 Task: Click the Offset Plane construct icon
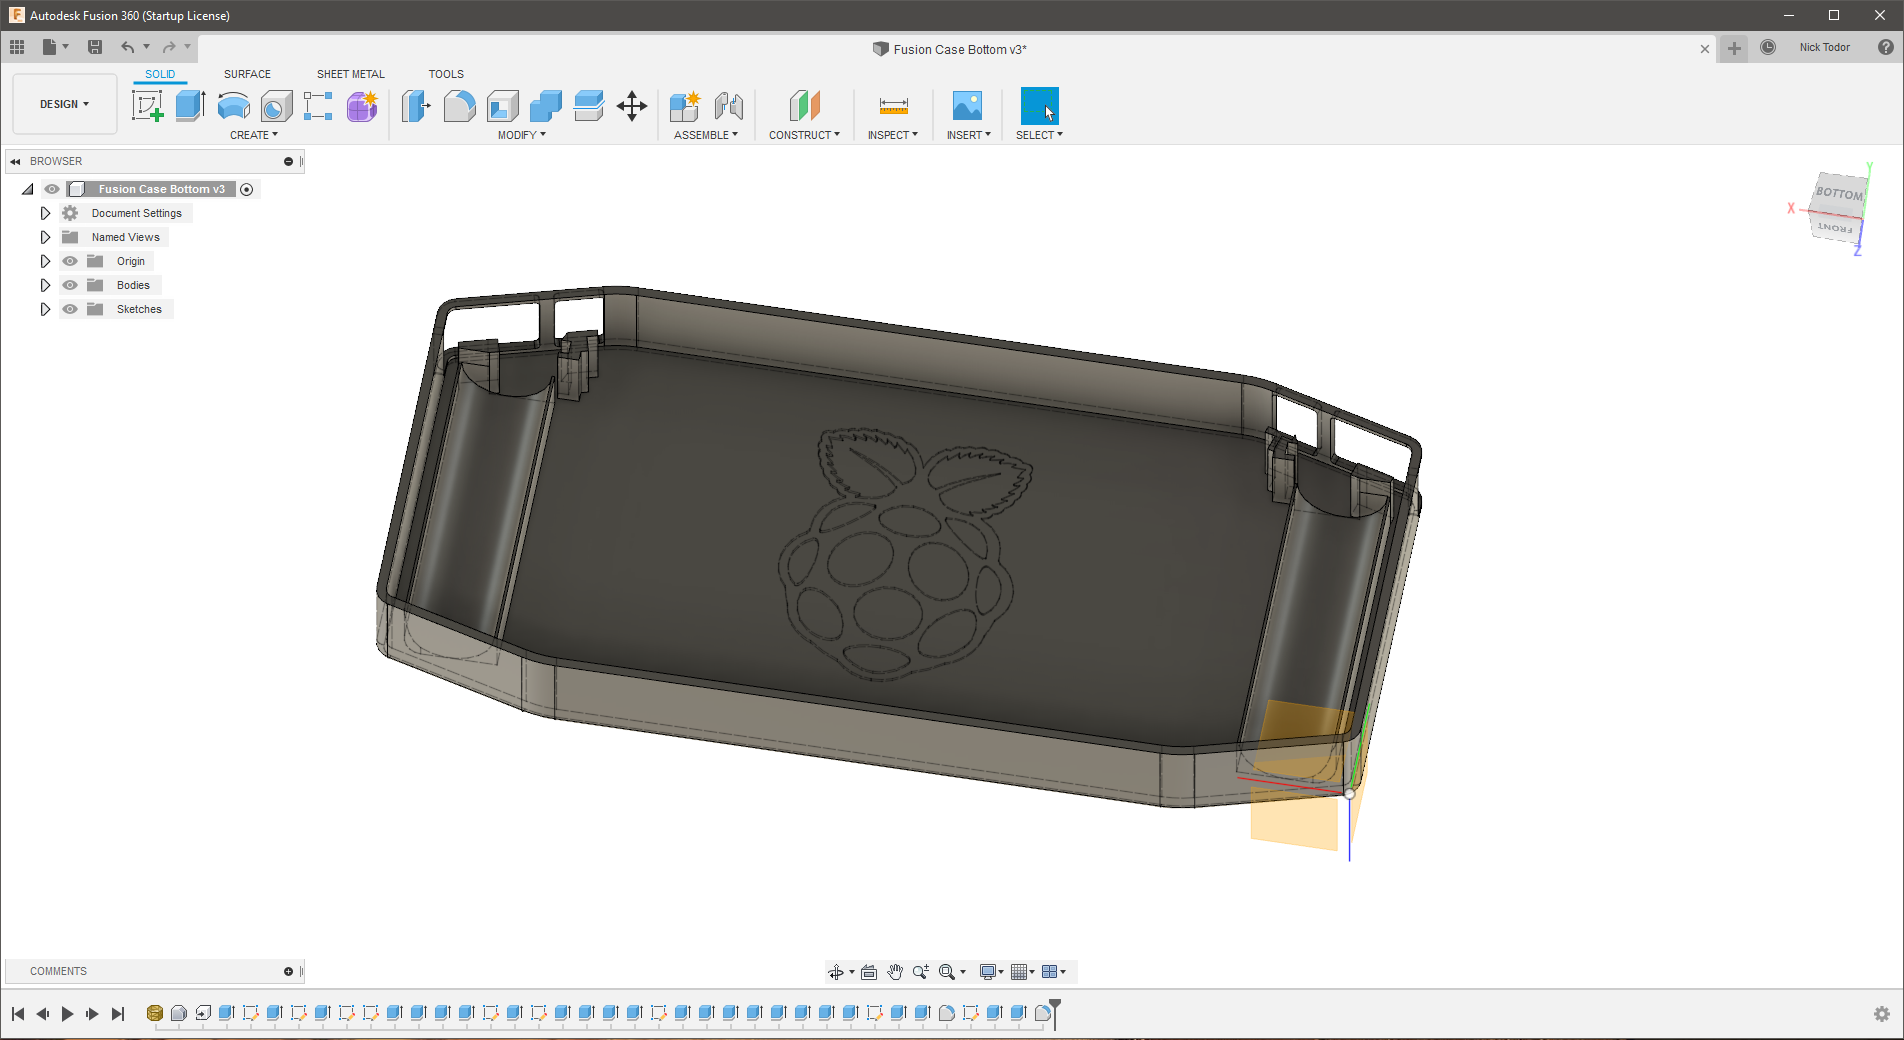coord(804,106)
